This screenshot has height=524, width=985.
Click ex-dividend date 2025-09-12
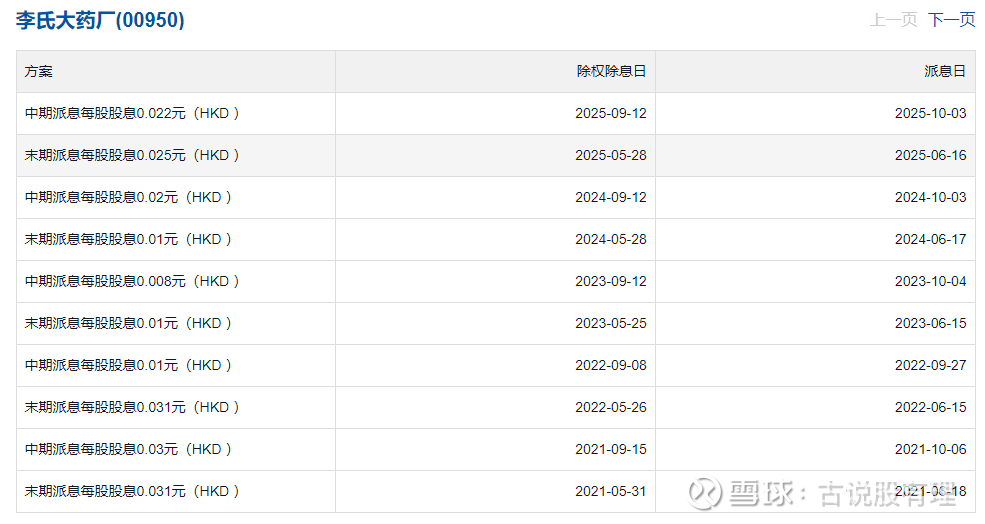click(611, 114)
